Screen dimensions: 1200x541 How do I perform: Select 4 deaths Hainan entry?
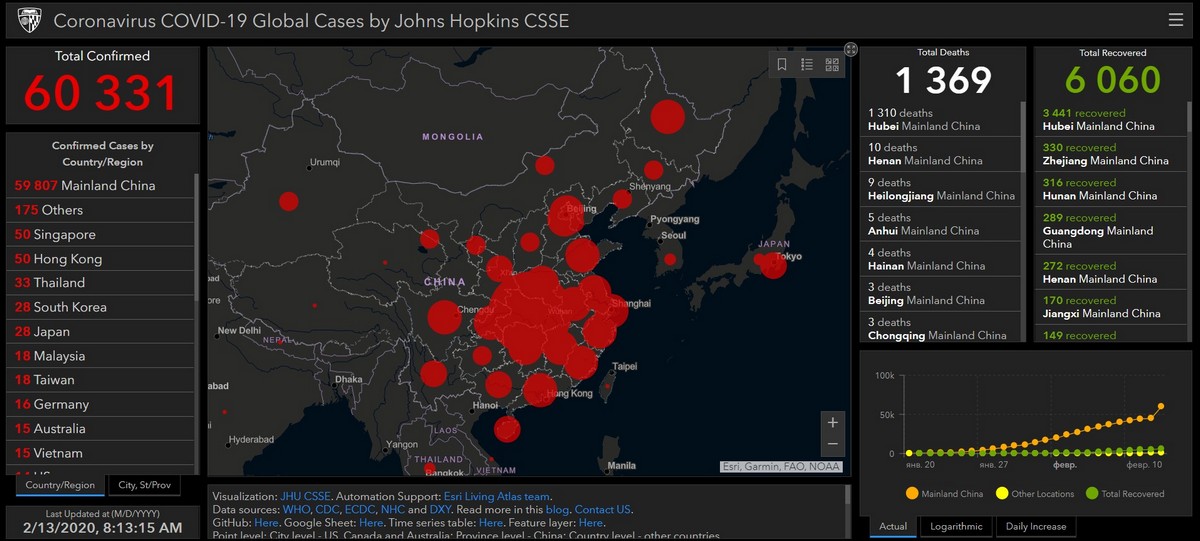pyautogui.click(x=940, y=259)
